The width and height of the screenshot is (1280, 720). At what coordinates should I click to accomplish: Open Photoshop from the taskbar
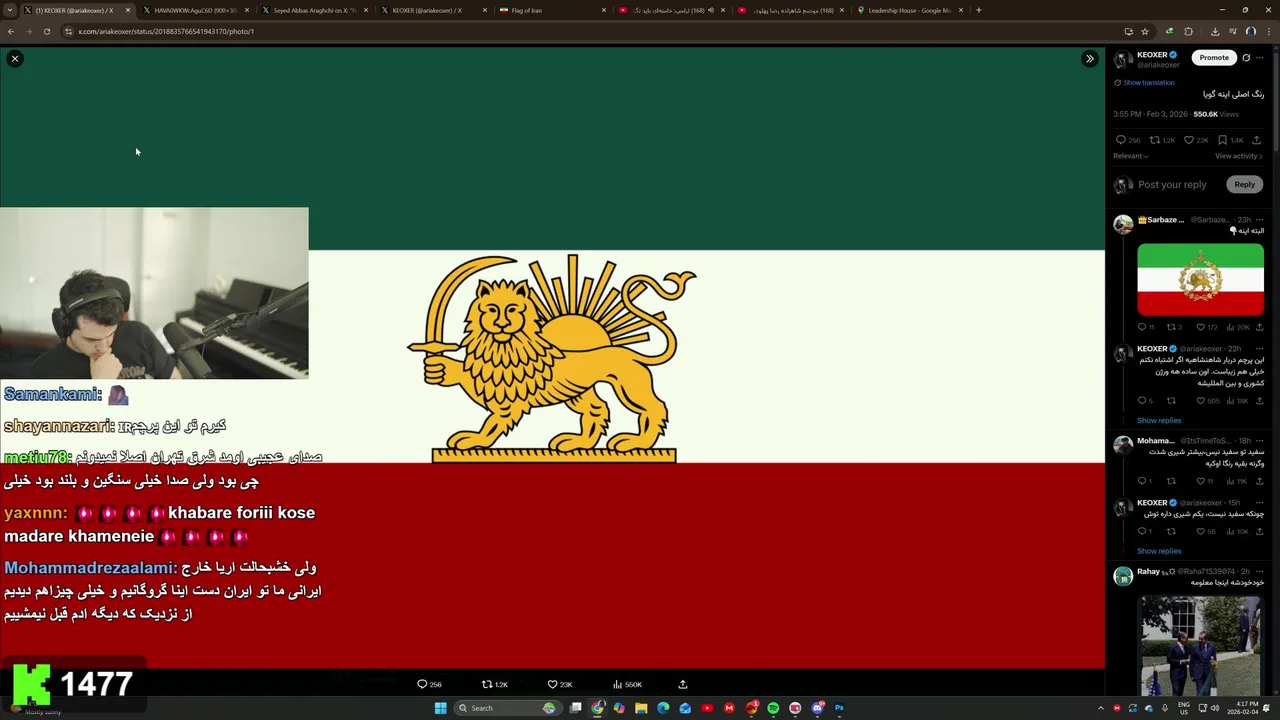(x=839, y=708)
